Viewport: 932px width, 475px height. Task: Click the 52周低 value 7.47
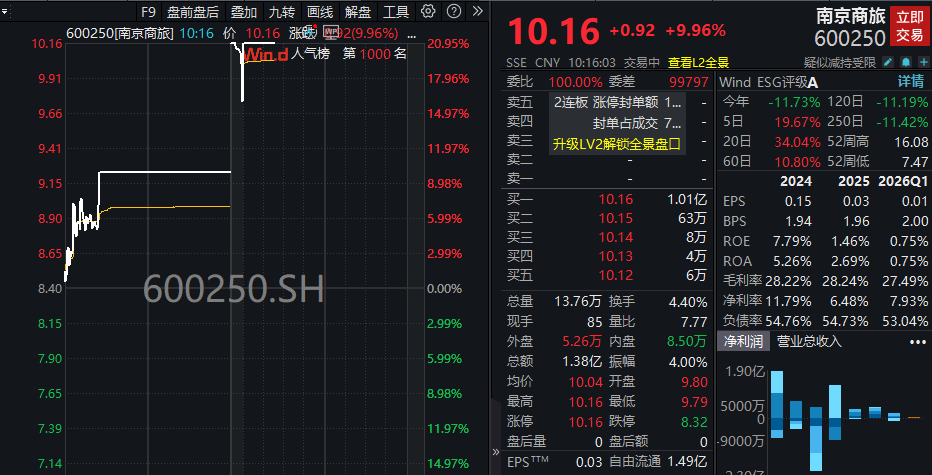coord(915,162)
